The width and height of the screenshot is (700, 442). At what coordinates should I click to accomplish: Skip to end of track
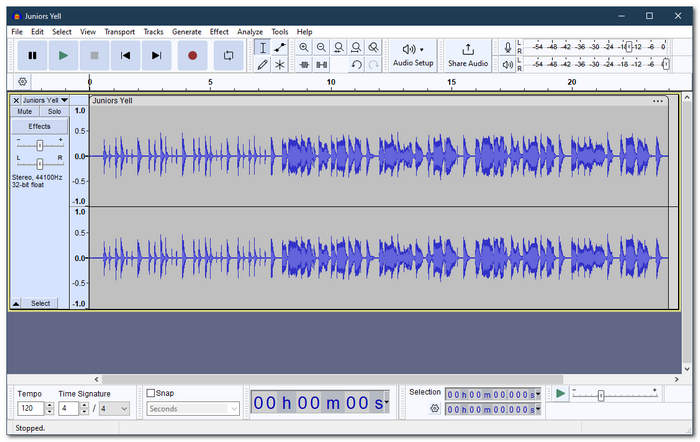pyautogui.click(x=156, y=55)
